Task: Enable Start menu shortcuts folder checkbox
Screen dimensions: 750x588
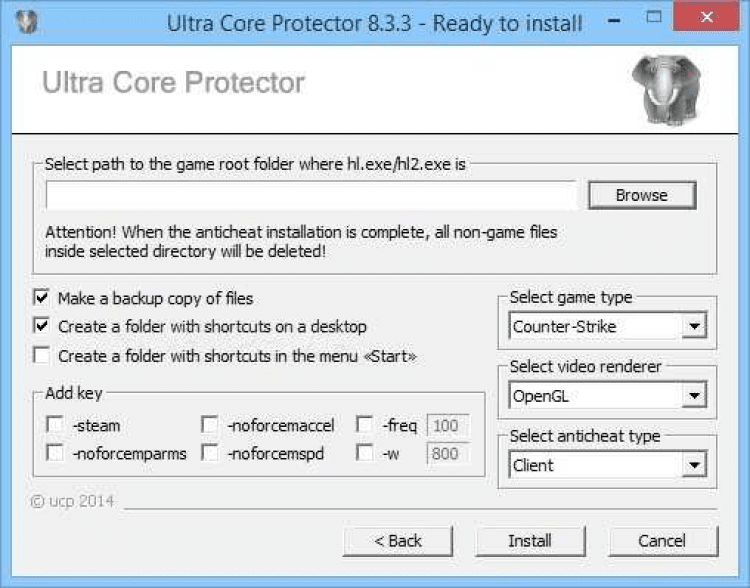Action: click(x=42, y=355)
